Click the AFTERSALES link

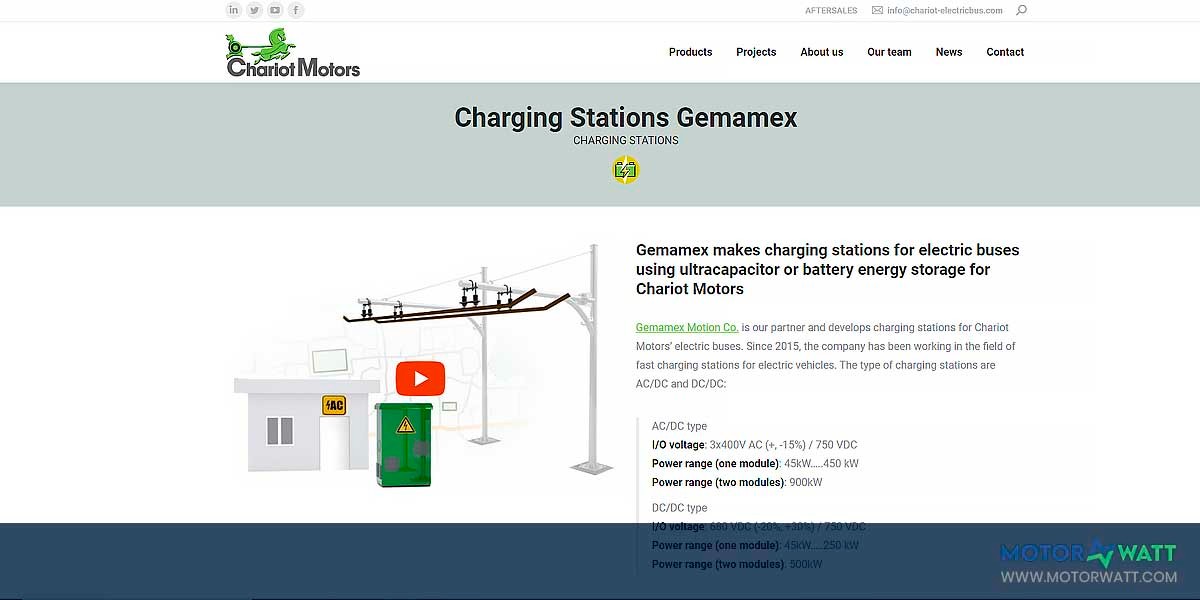pyautogui.click(x=831, y=10)
